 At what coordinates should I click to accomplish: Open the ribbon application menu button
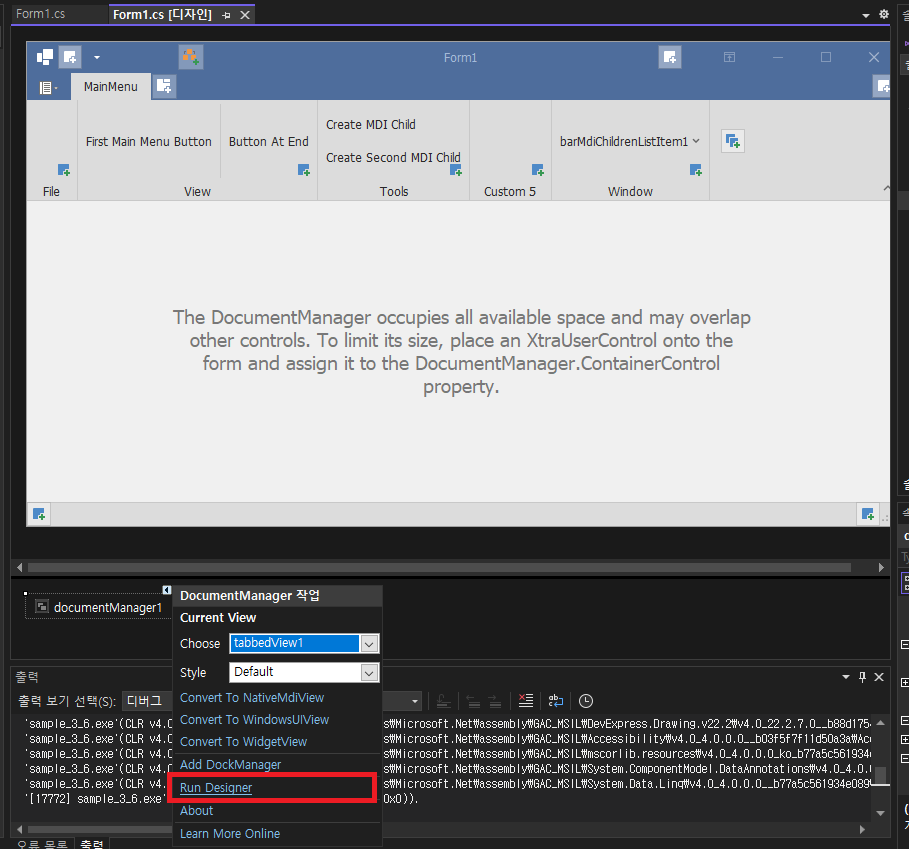pos(48,88)
